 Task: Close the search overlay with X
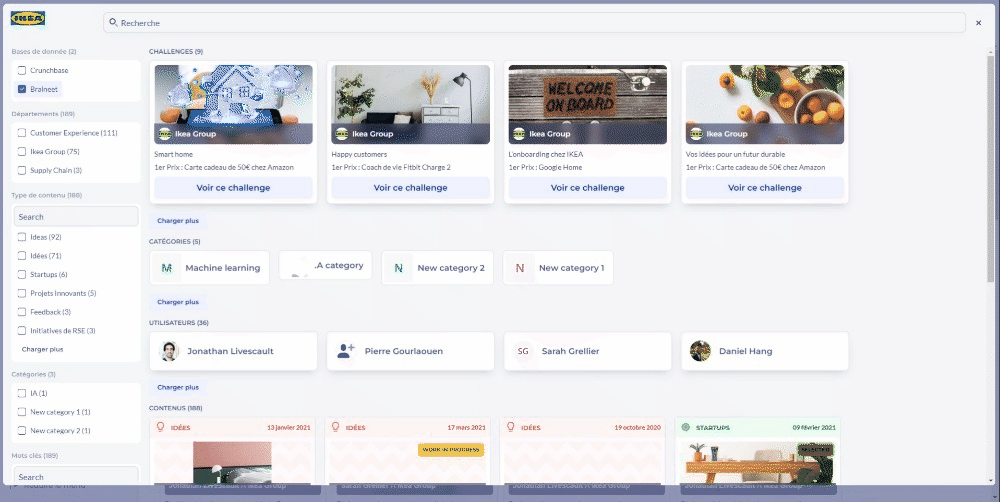[978, 22]
